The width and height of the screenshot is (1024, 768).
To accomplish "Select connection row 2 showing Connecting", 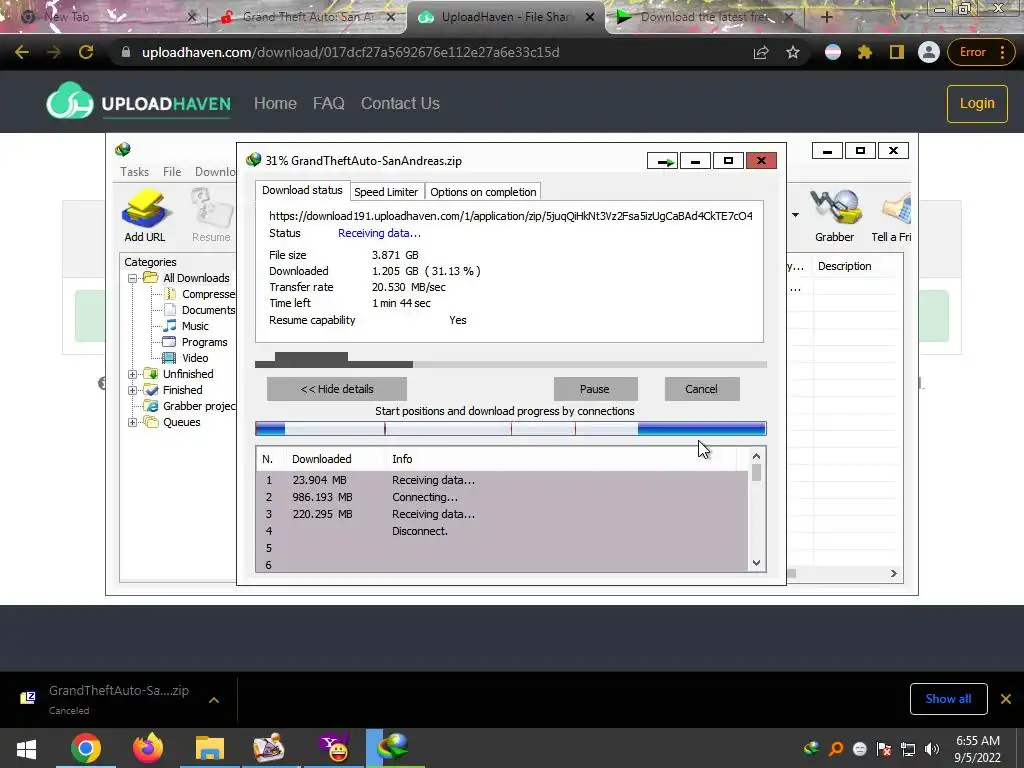I will [503, 497].
